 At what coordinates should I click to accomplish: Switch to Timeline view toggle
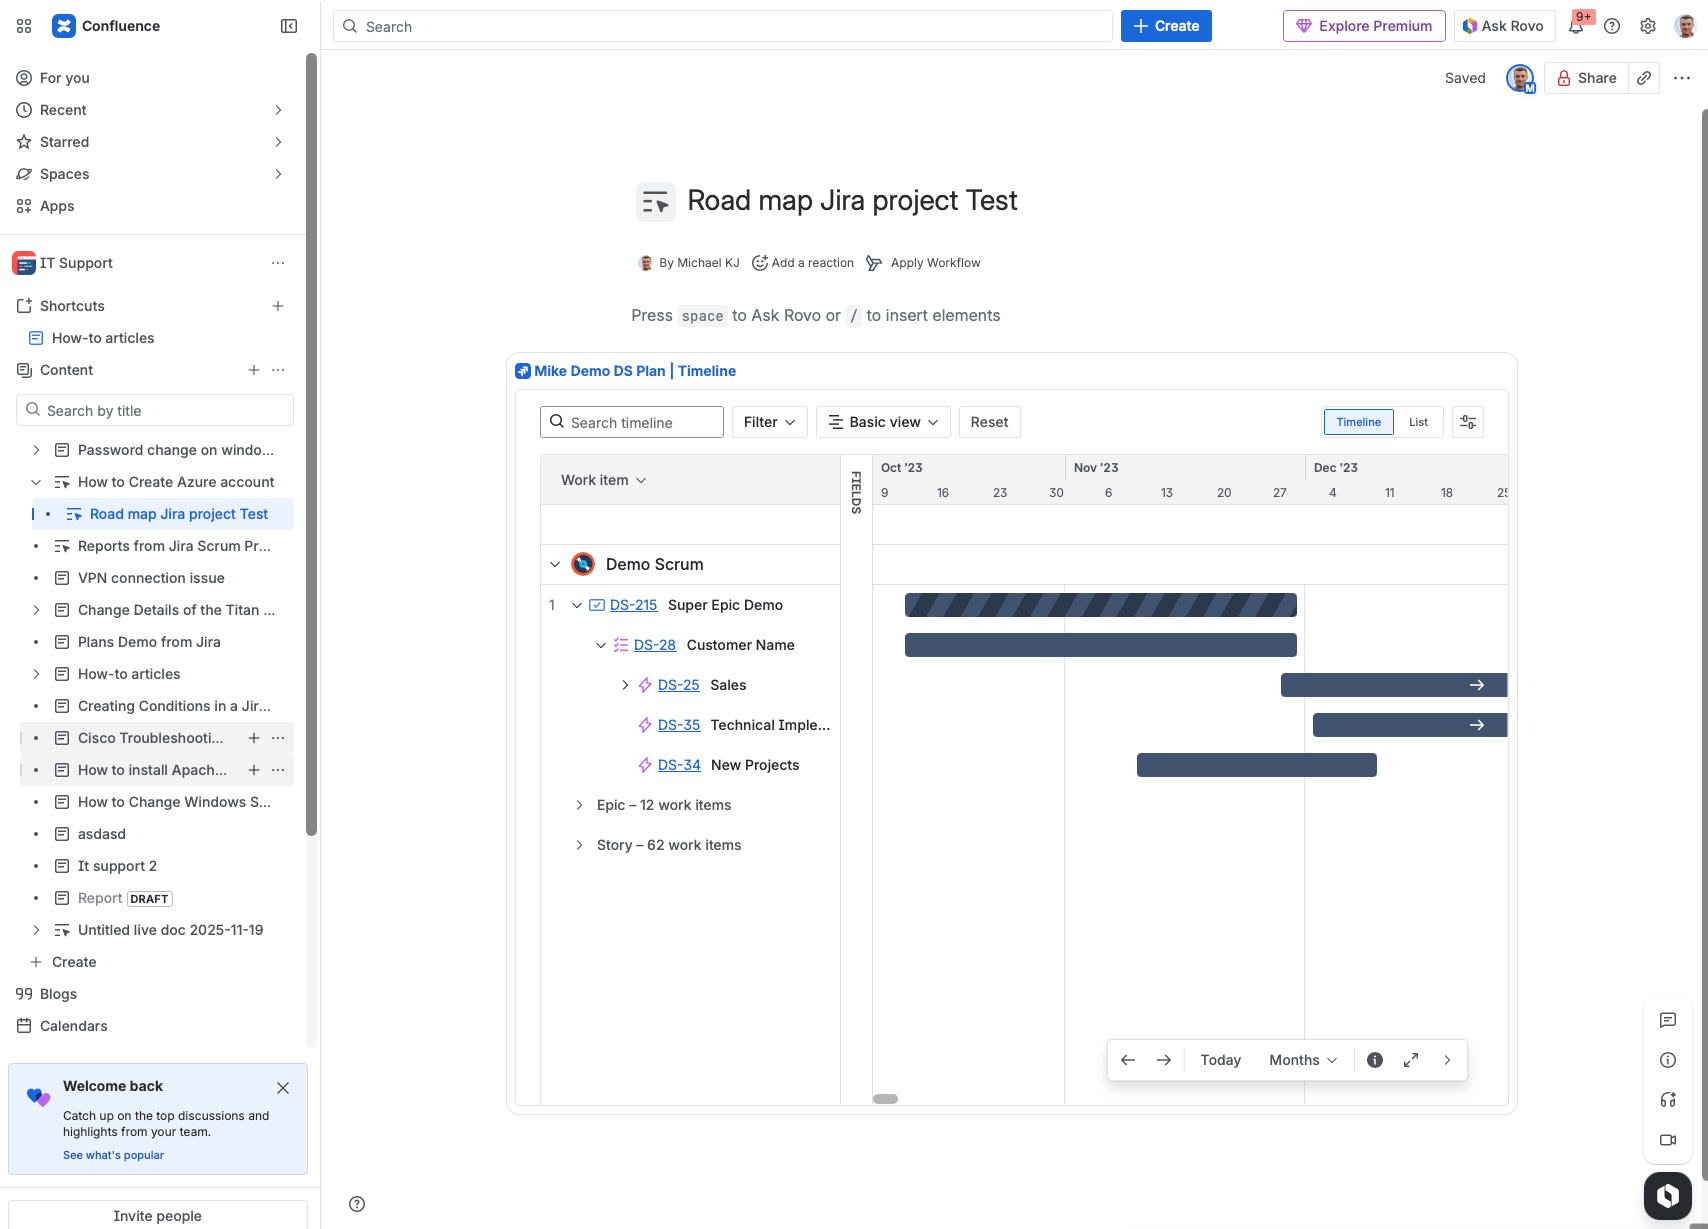pyautogui.click(x=1358, y=422)
